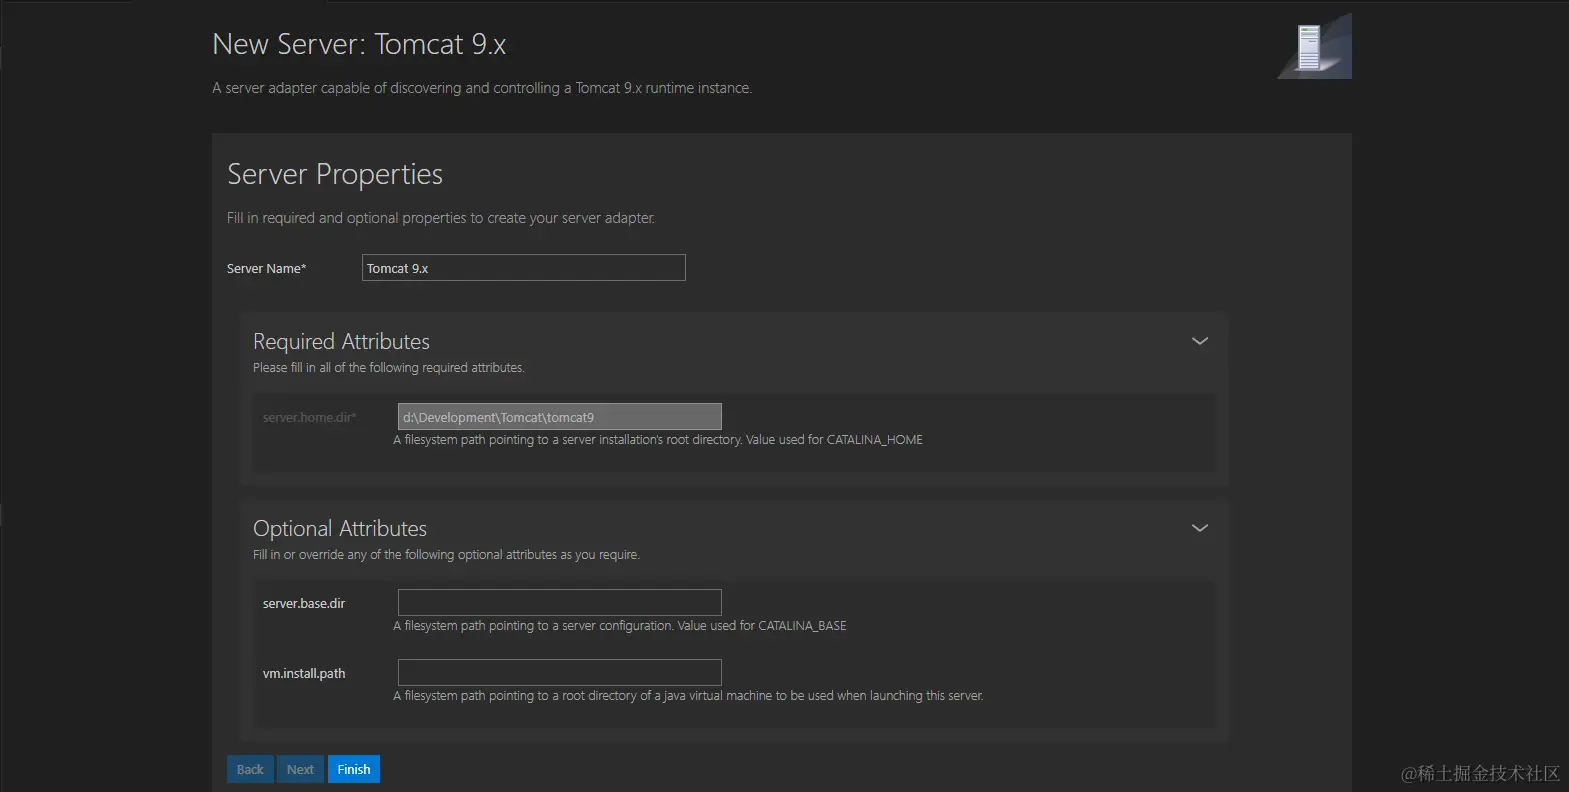Screen dimensions: 1569x792
Task: Click the server adapter description under the title
Action: [482, 88]
